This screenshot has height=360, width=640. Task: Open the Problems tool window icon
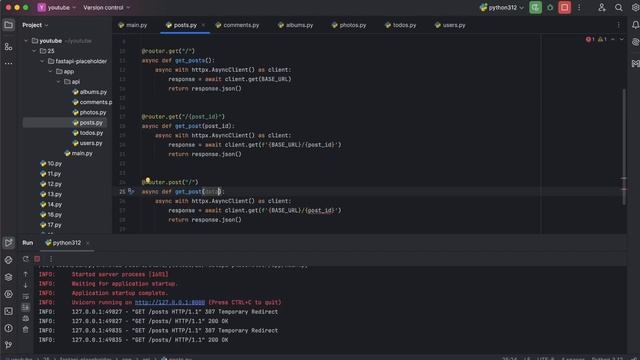[x=8, y=328]
